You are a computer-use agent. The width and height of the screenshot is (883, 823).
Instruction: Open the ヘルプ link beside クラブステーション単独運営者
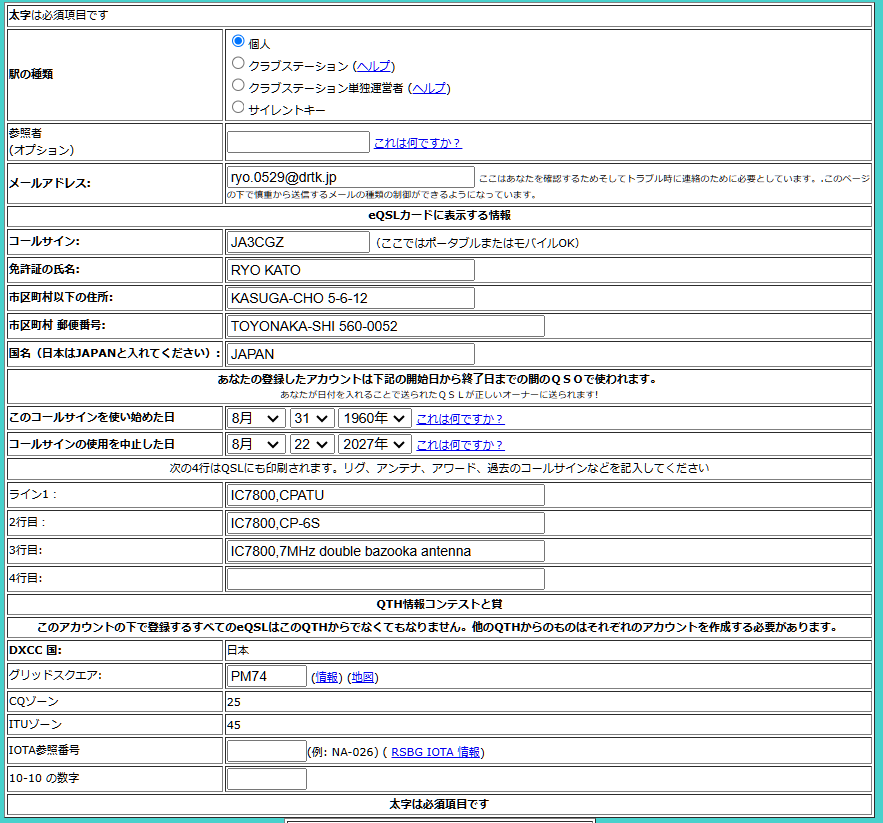429,88
